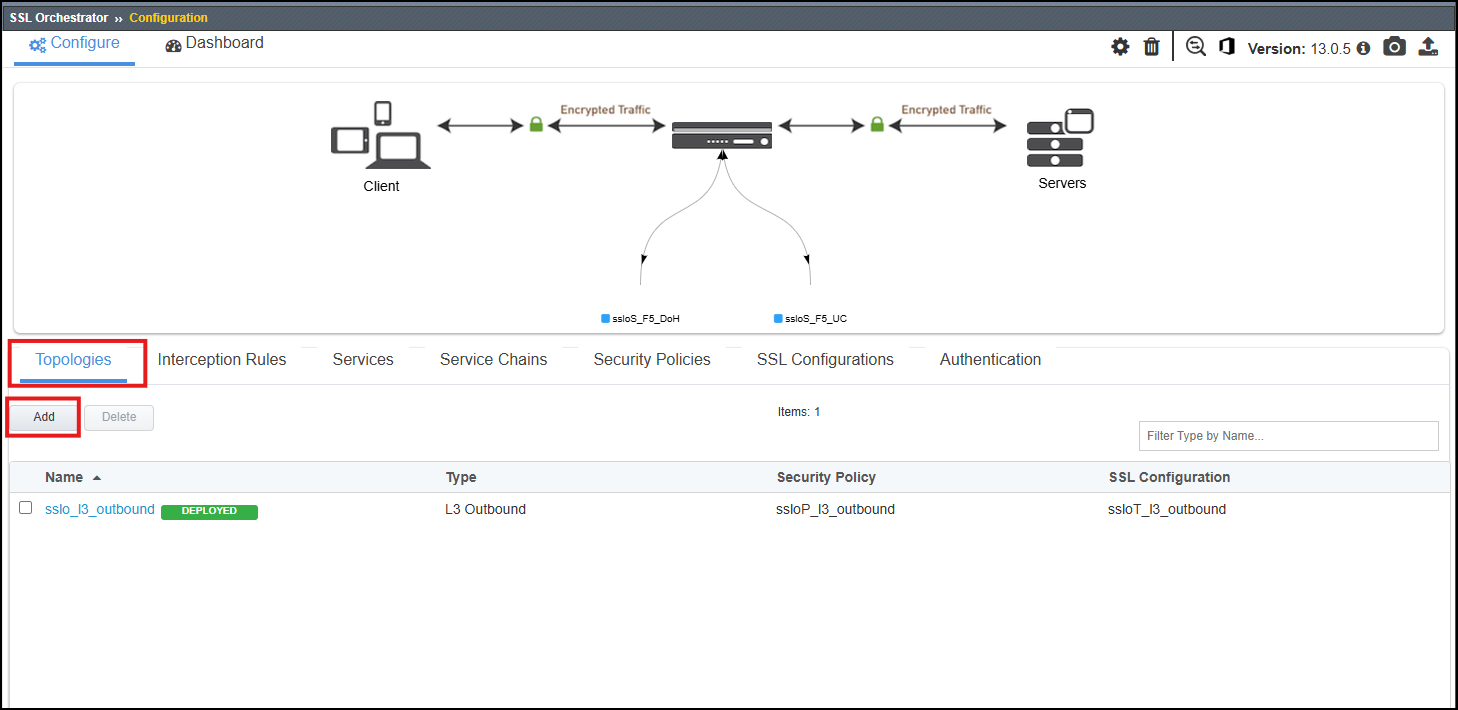This screenshot has height=710, width=1458.
Task: Click the DEPLOYED status badge
Action: point(209,511)
